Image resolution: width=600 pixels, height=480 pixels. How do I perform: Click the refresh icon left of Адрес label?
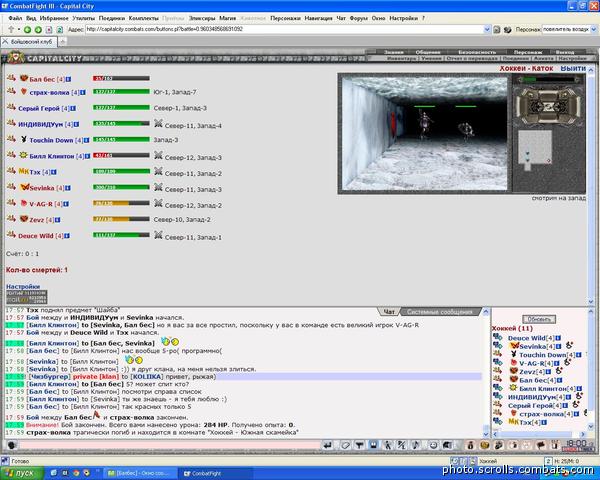pos(60,29)
